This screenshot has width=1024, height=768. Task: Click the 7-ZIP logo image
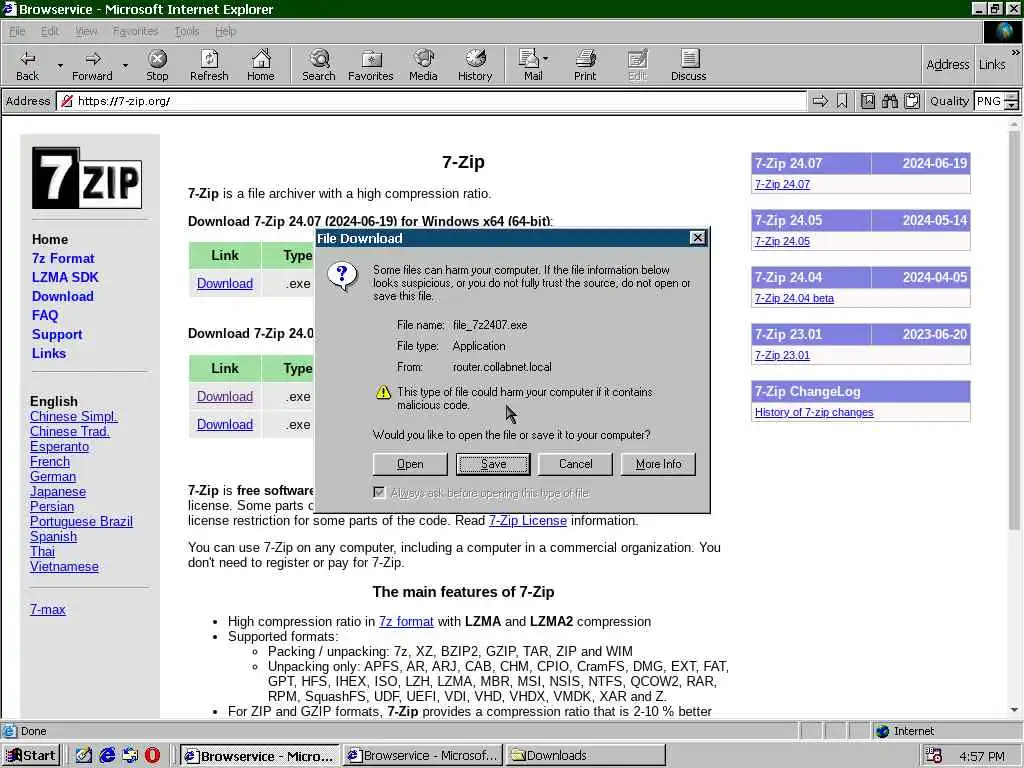click(x=87, y=178)
